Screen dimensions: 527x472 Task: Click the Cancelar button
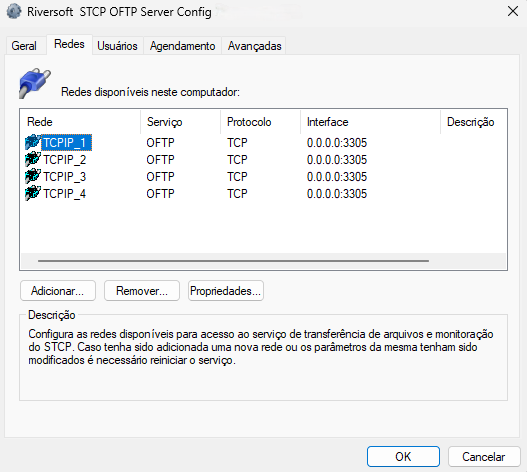[x=484, y=457]
